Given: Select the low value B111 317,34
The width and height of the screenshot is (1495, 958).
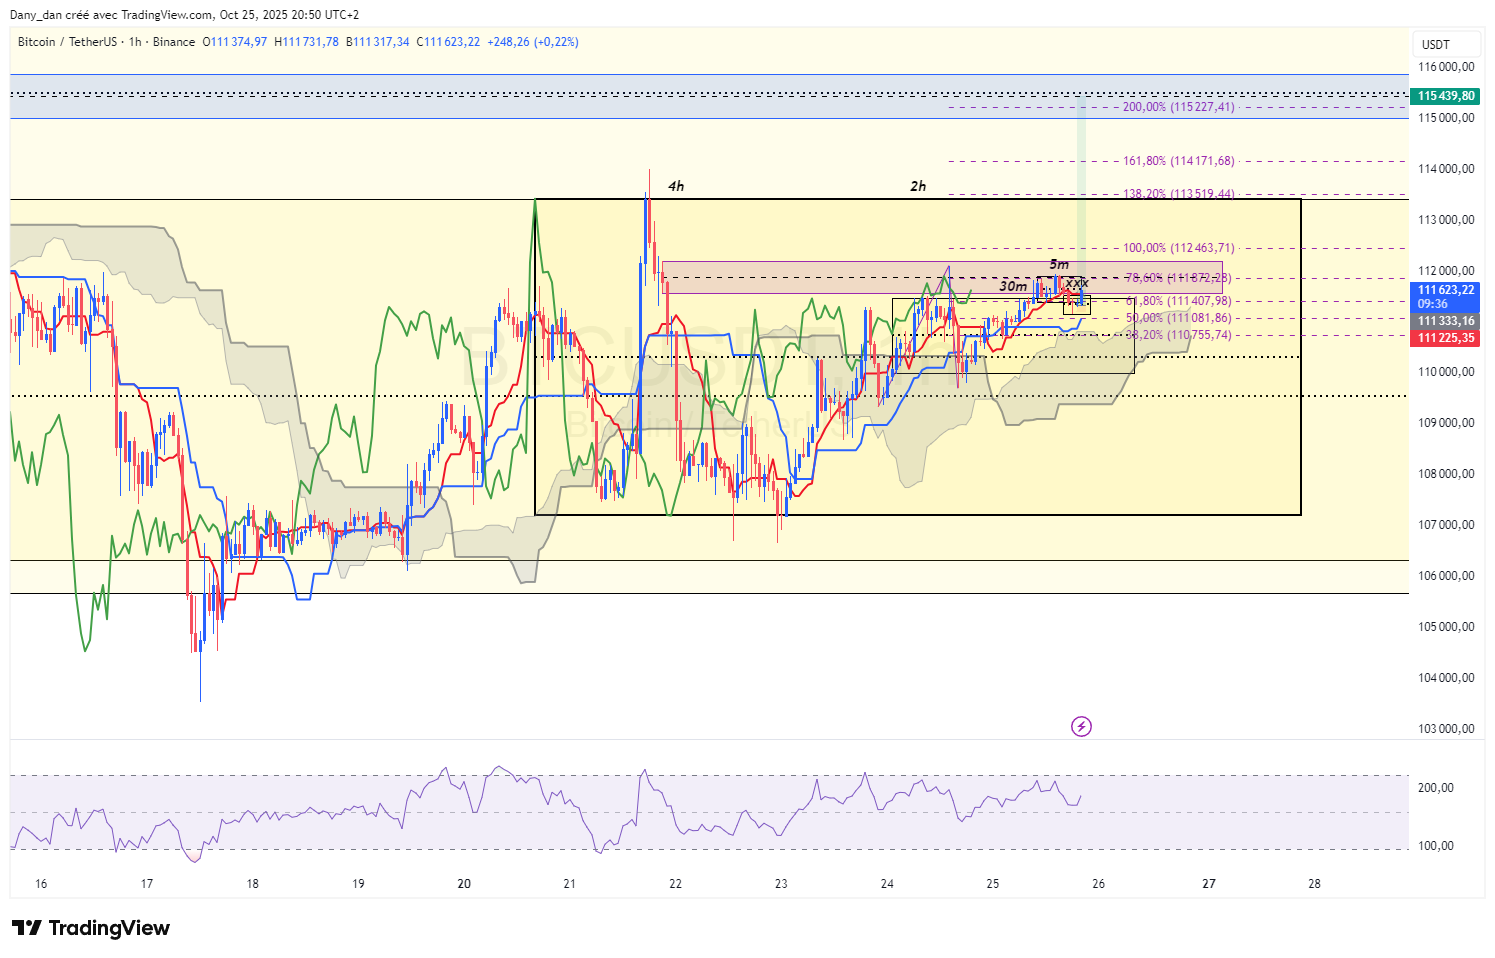Looking at the screenshot, I should coord(378,42).
